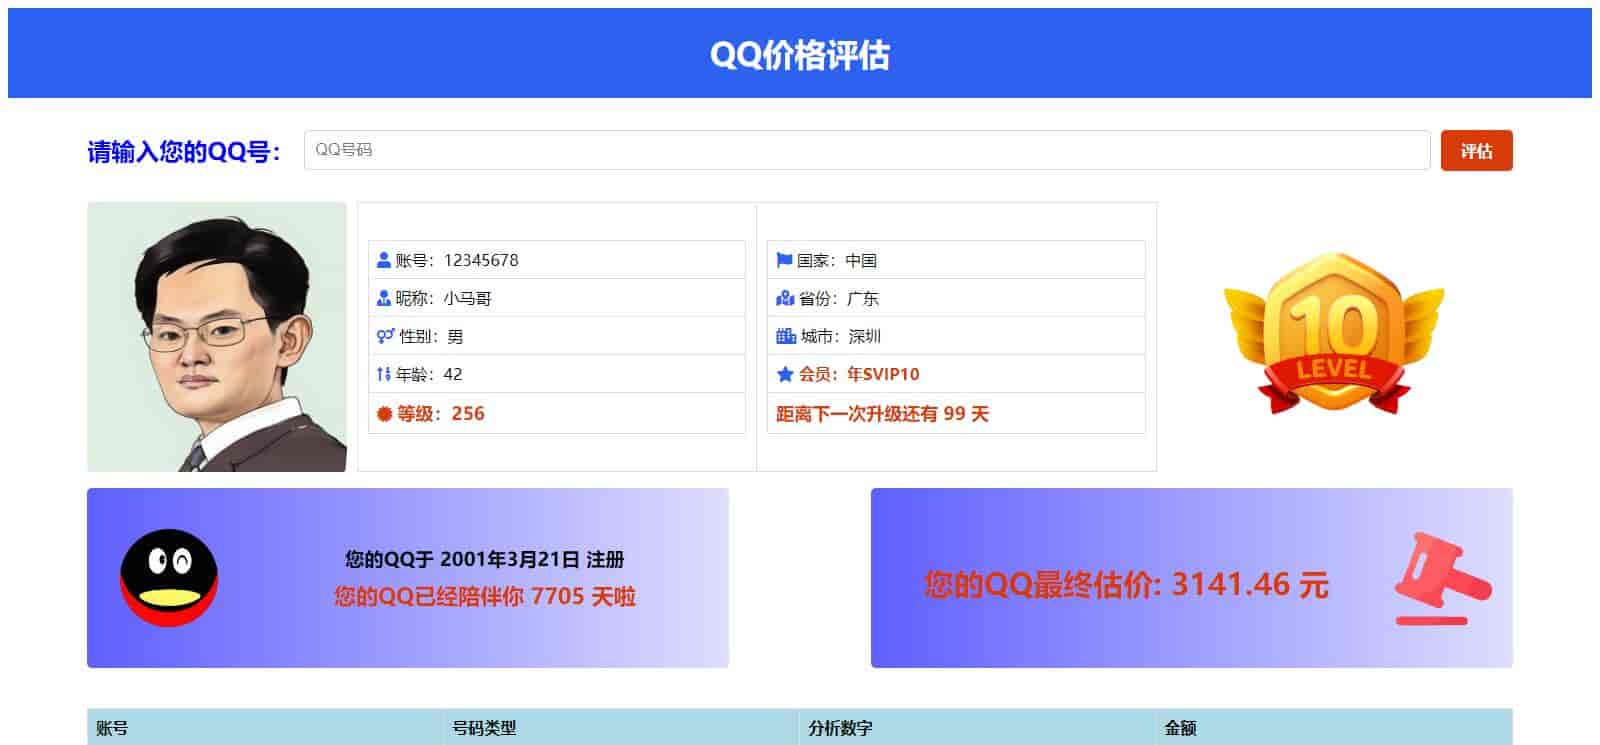1600x745 pixels.
Task: Click the nickname value 小马哥
Action: pyautogui.click(x=468, y=298)
